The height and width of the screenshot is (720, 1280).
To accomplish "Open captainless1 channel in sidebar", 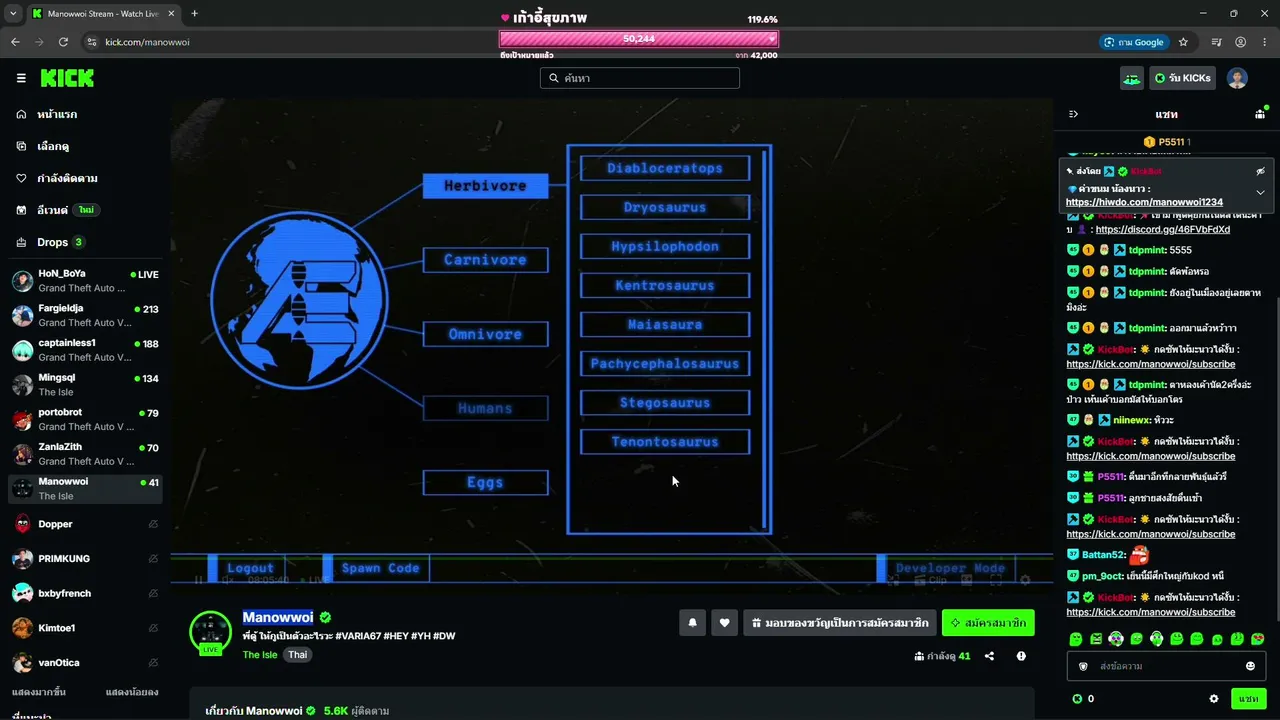I will point(85,350).
